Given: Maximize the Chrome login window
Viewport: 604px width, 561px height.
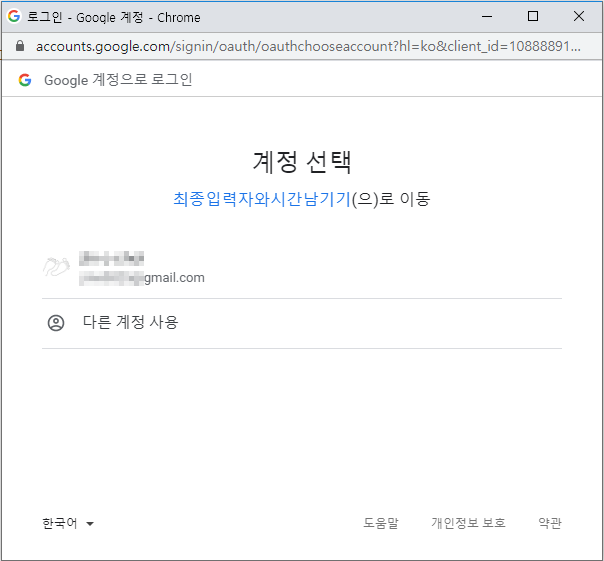Looking at the screenshot, I should 533,17.
